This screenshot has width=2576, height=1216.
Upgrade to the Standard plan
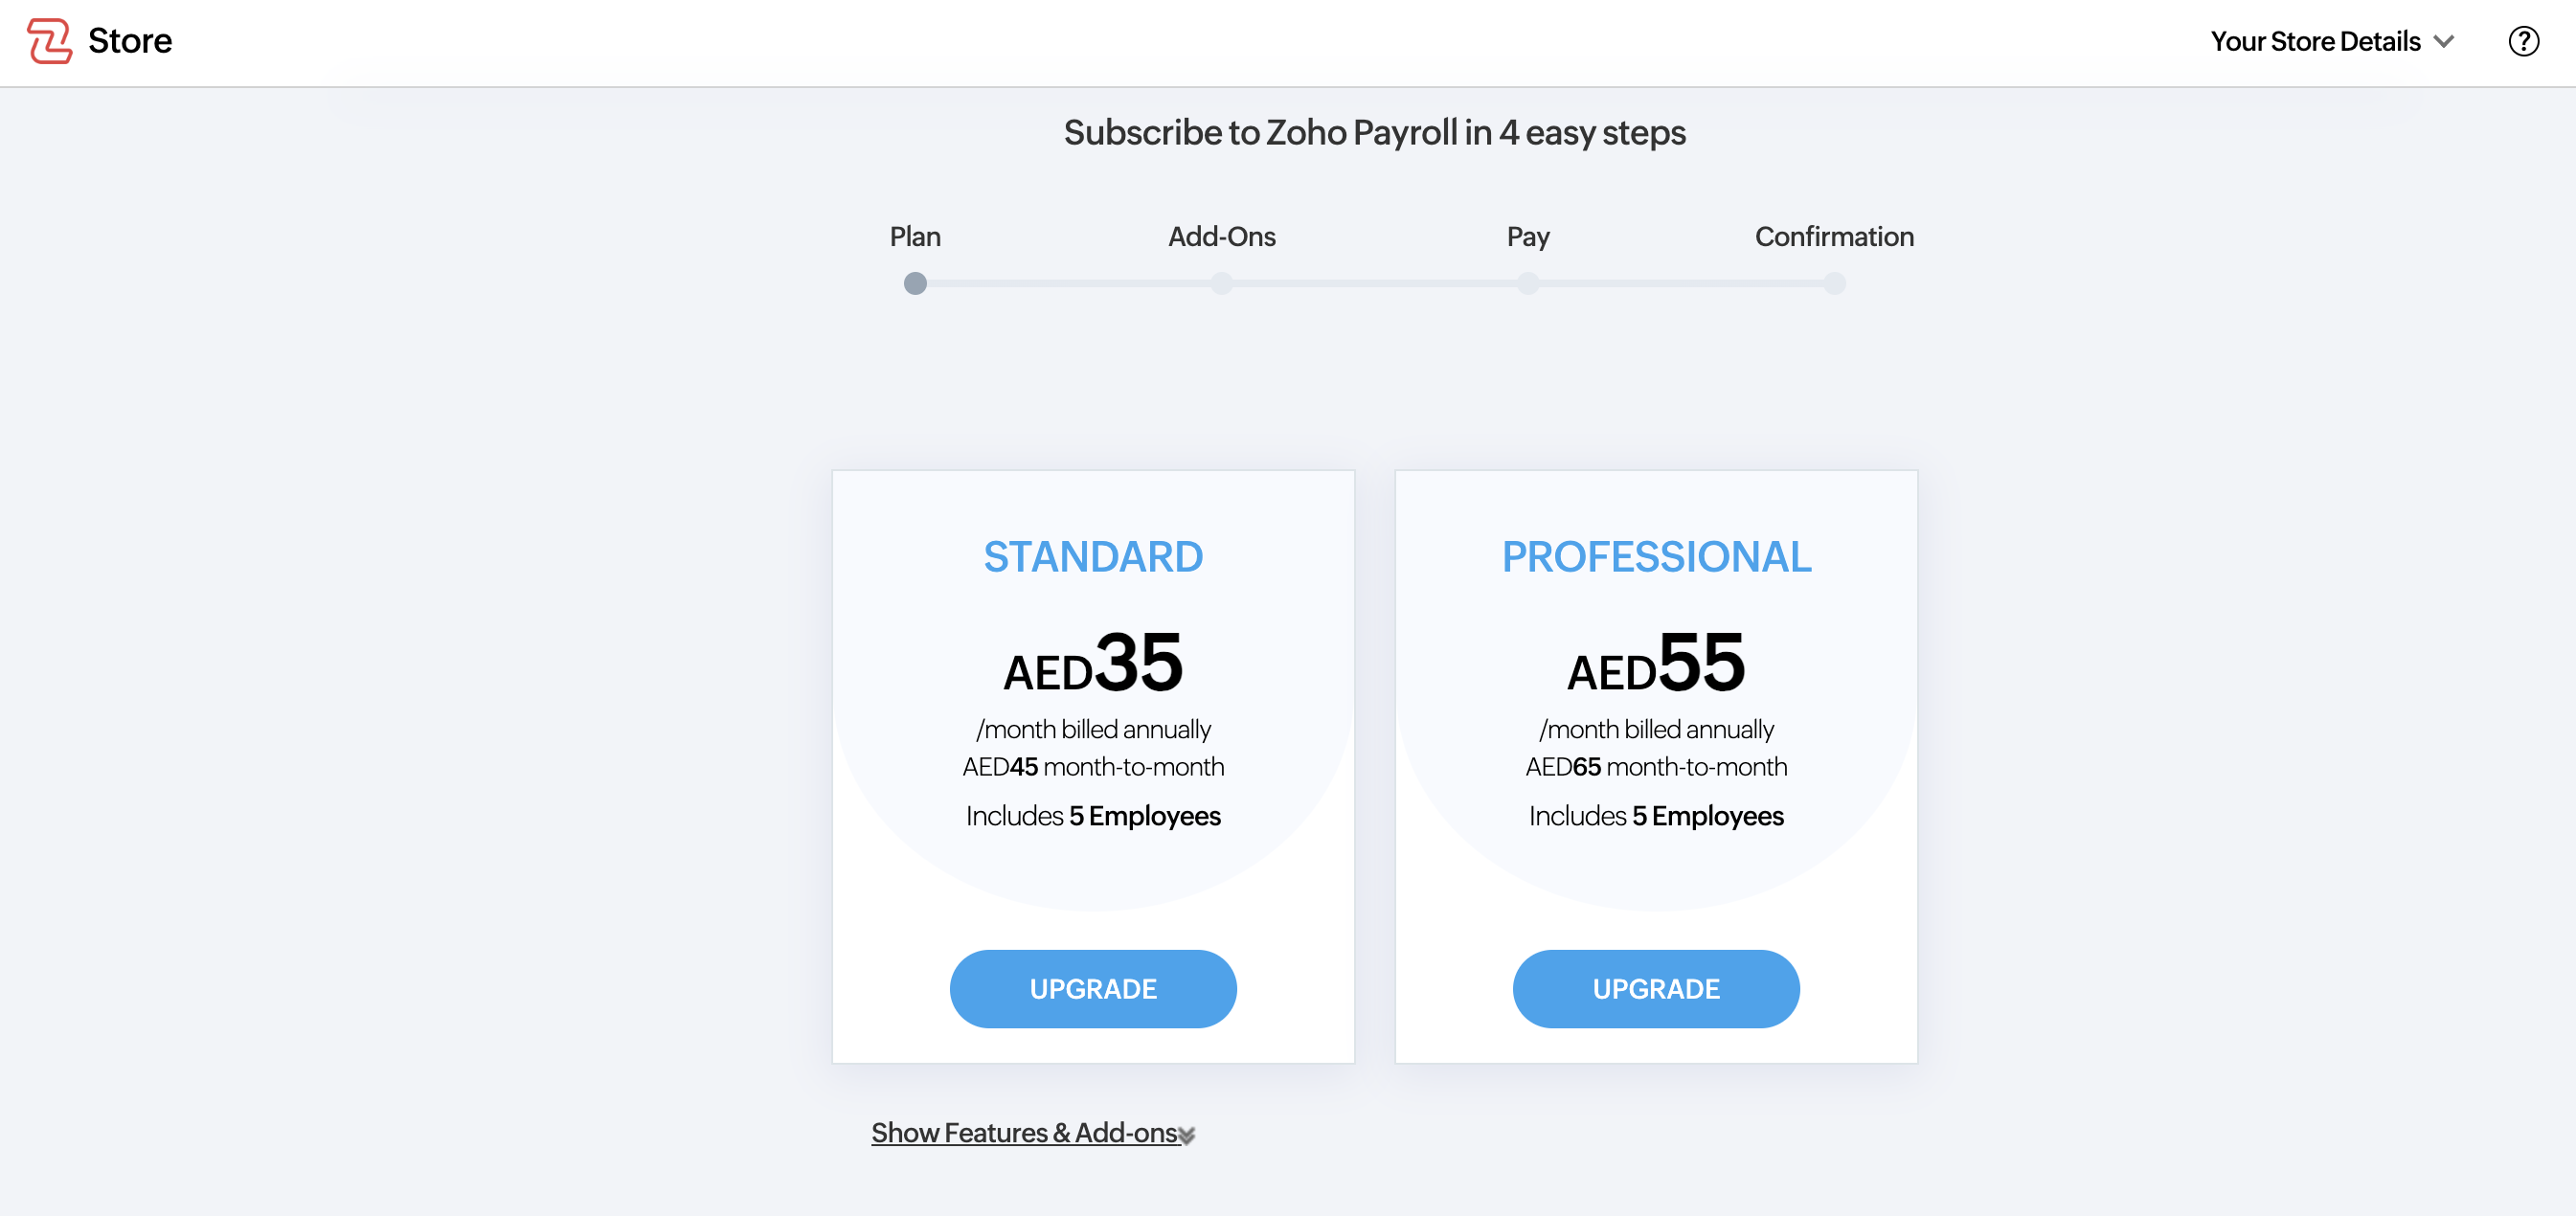click(1092, 988)
